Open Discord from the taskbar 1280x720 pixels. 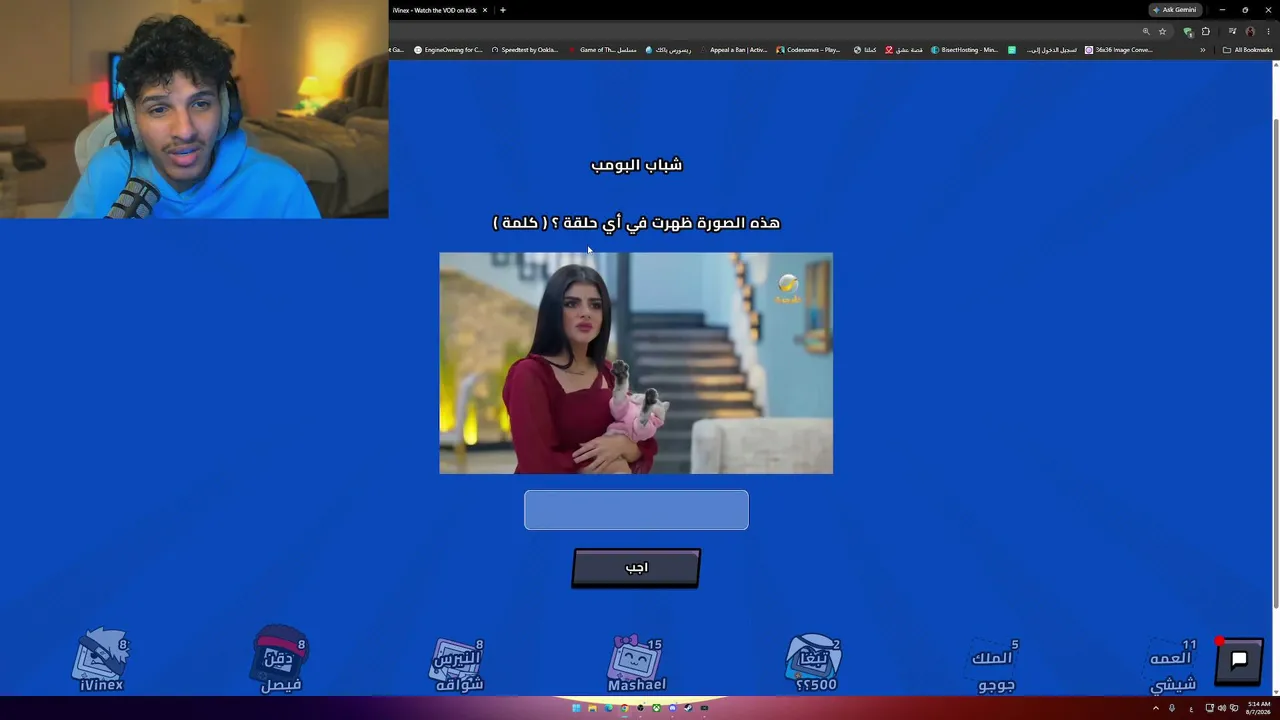[x=672, y=708]
